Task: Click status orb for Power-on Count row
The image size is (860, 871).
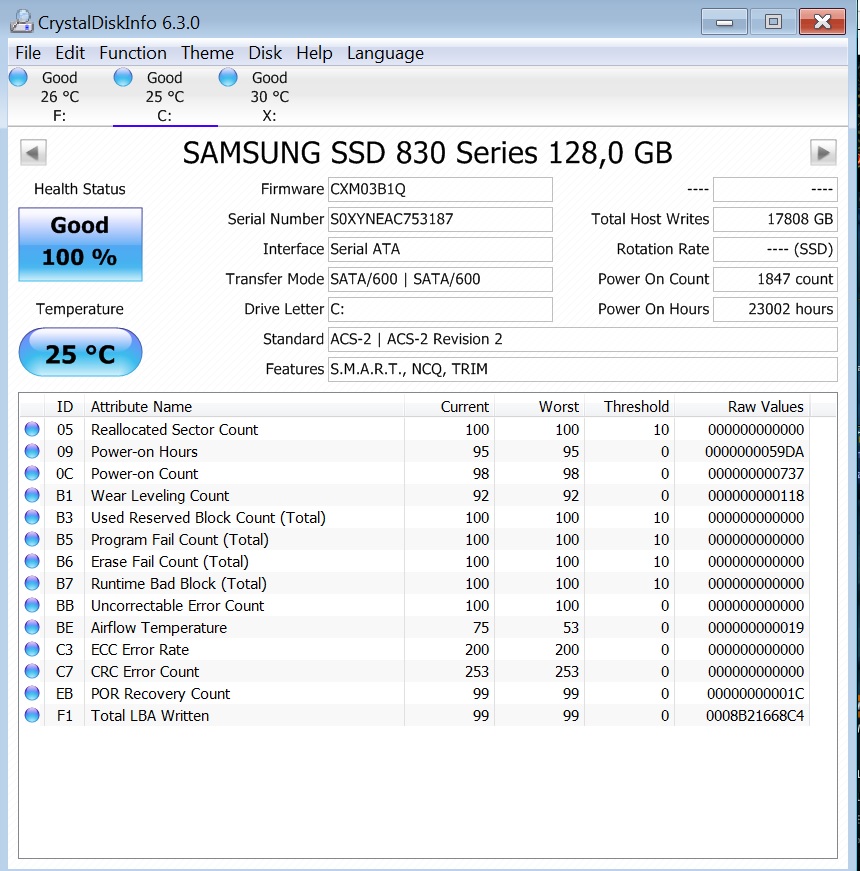Action: (32, 473)
